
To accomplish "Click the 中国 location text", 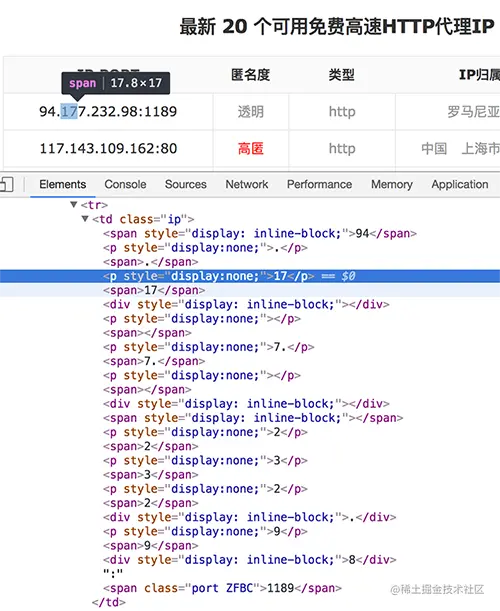I will point(434,148).
